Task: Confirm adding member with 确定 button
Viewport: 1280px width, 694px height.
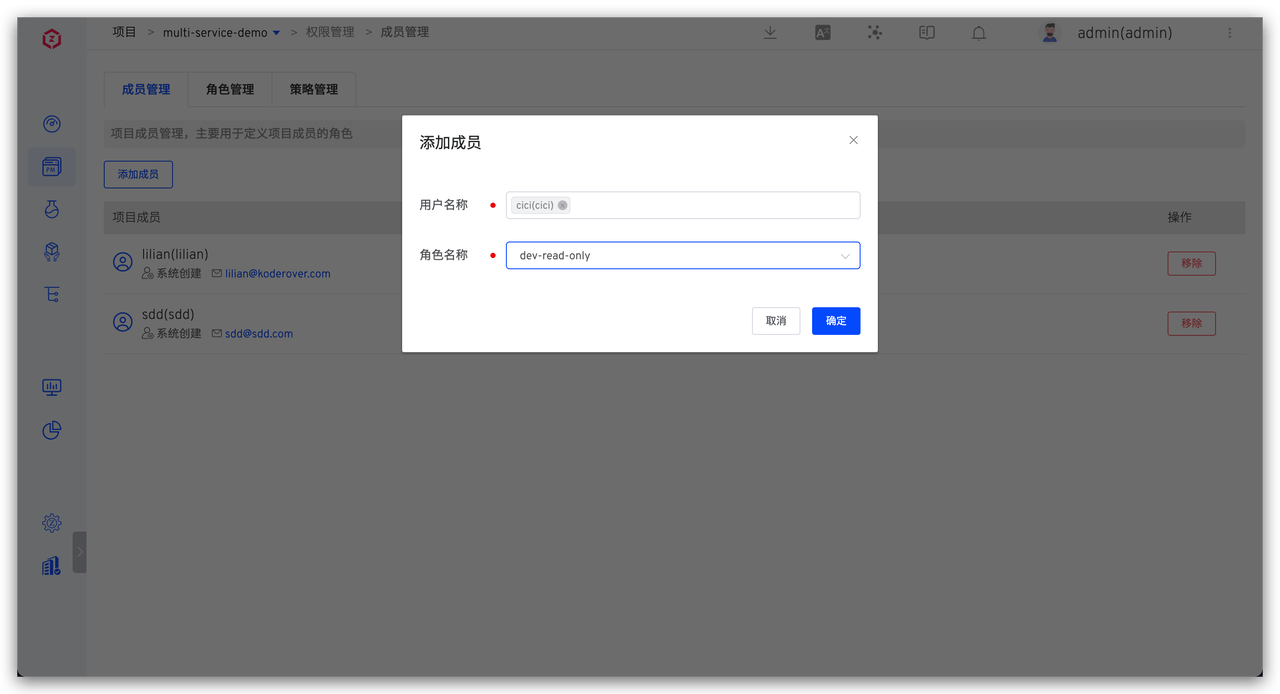Action: click(x=835, y=320)
